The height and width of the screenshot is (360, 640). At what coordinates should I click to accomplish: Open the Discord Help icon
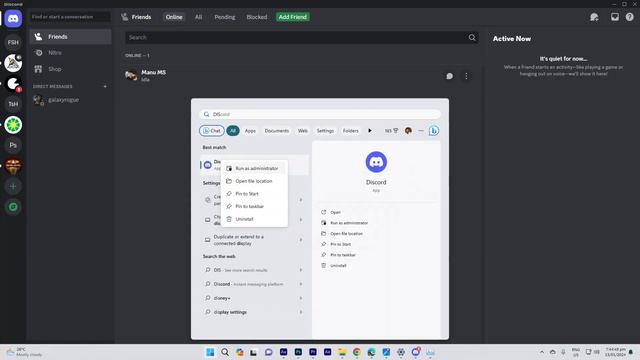[629, 17]
